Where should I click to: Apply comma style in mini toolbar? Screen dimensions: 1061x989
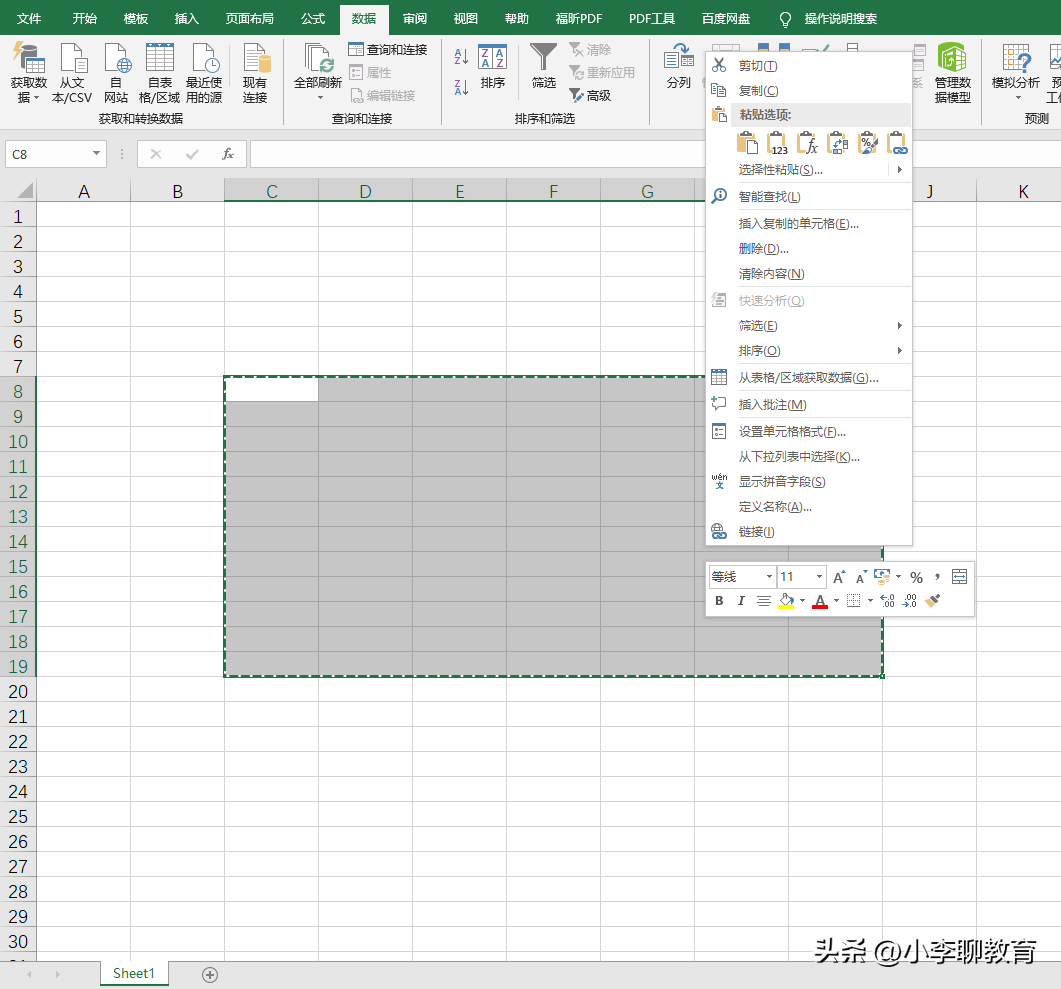(x=937, y=577)
